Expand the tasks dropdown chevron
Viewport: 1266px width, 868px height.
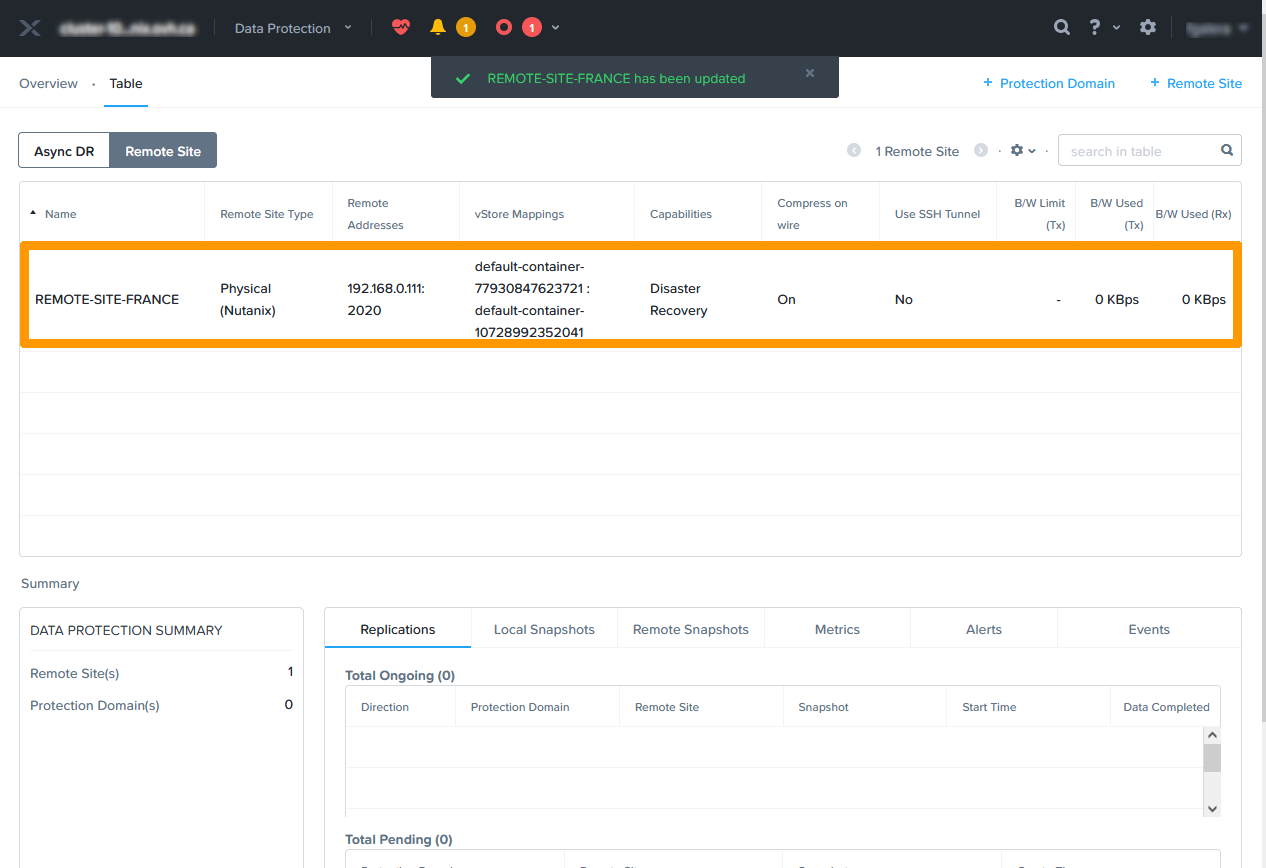click(x=556, y=28)
